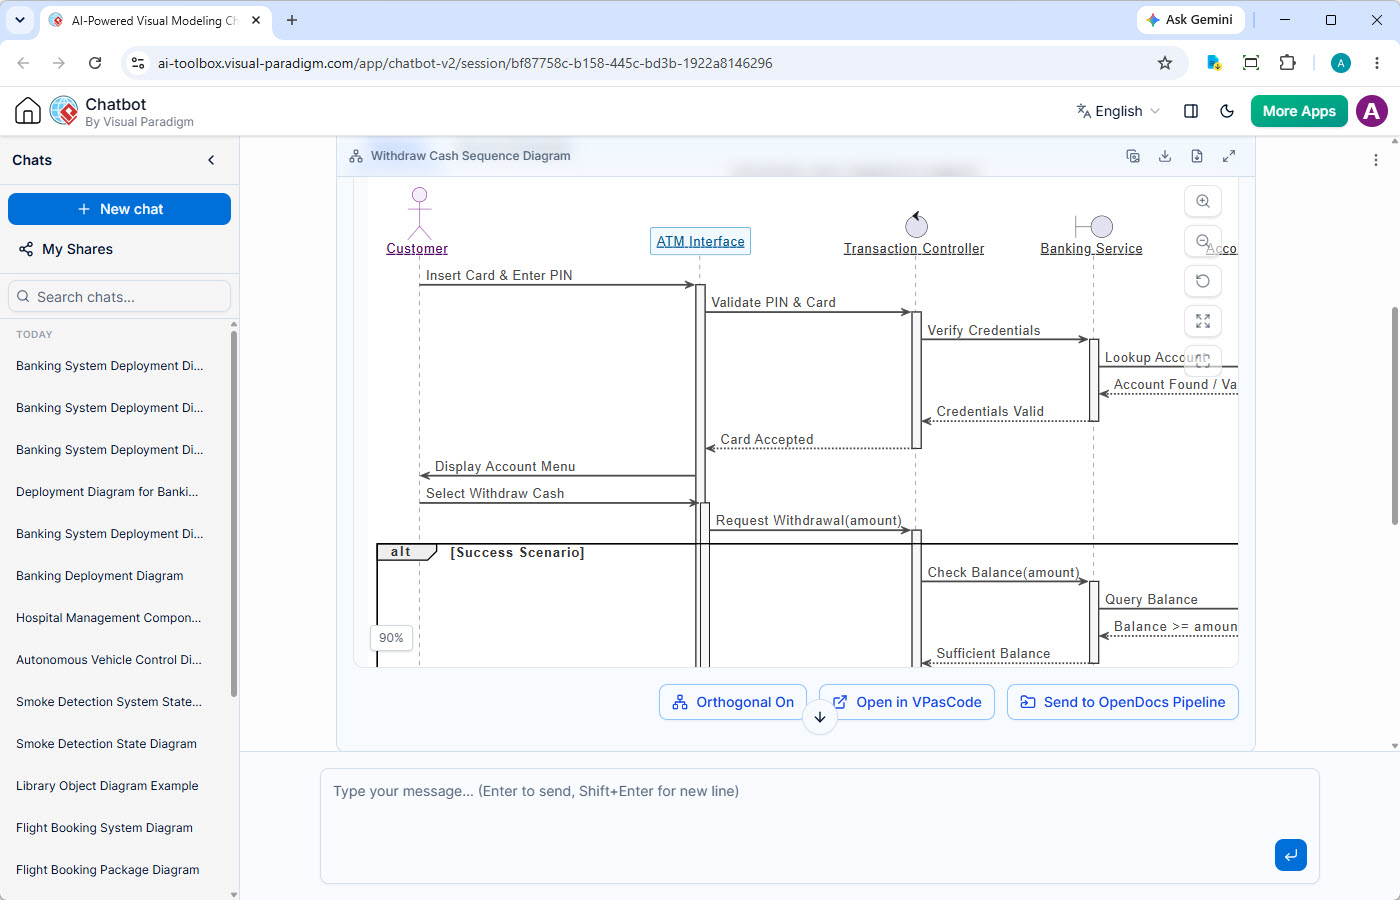Click the Validate PIN & Card message
Screen dimensions: 1400x900
click(773, 302)
